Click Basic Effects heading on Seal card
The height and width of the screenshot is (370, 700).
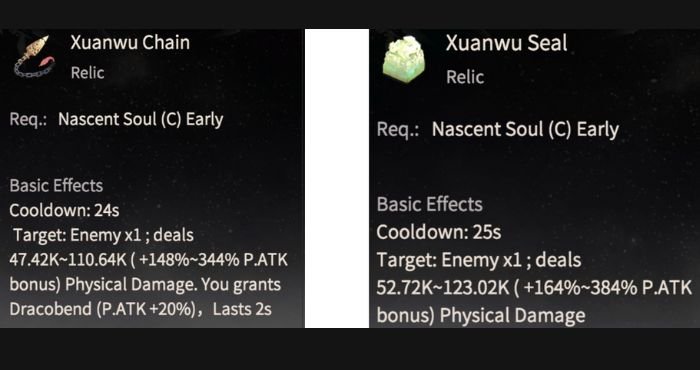(429, 204)
